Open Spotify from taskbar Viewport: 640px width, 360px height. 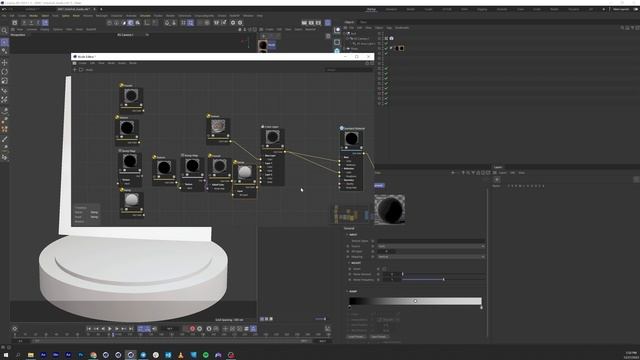tap(206, 355)
